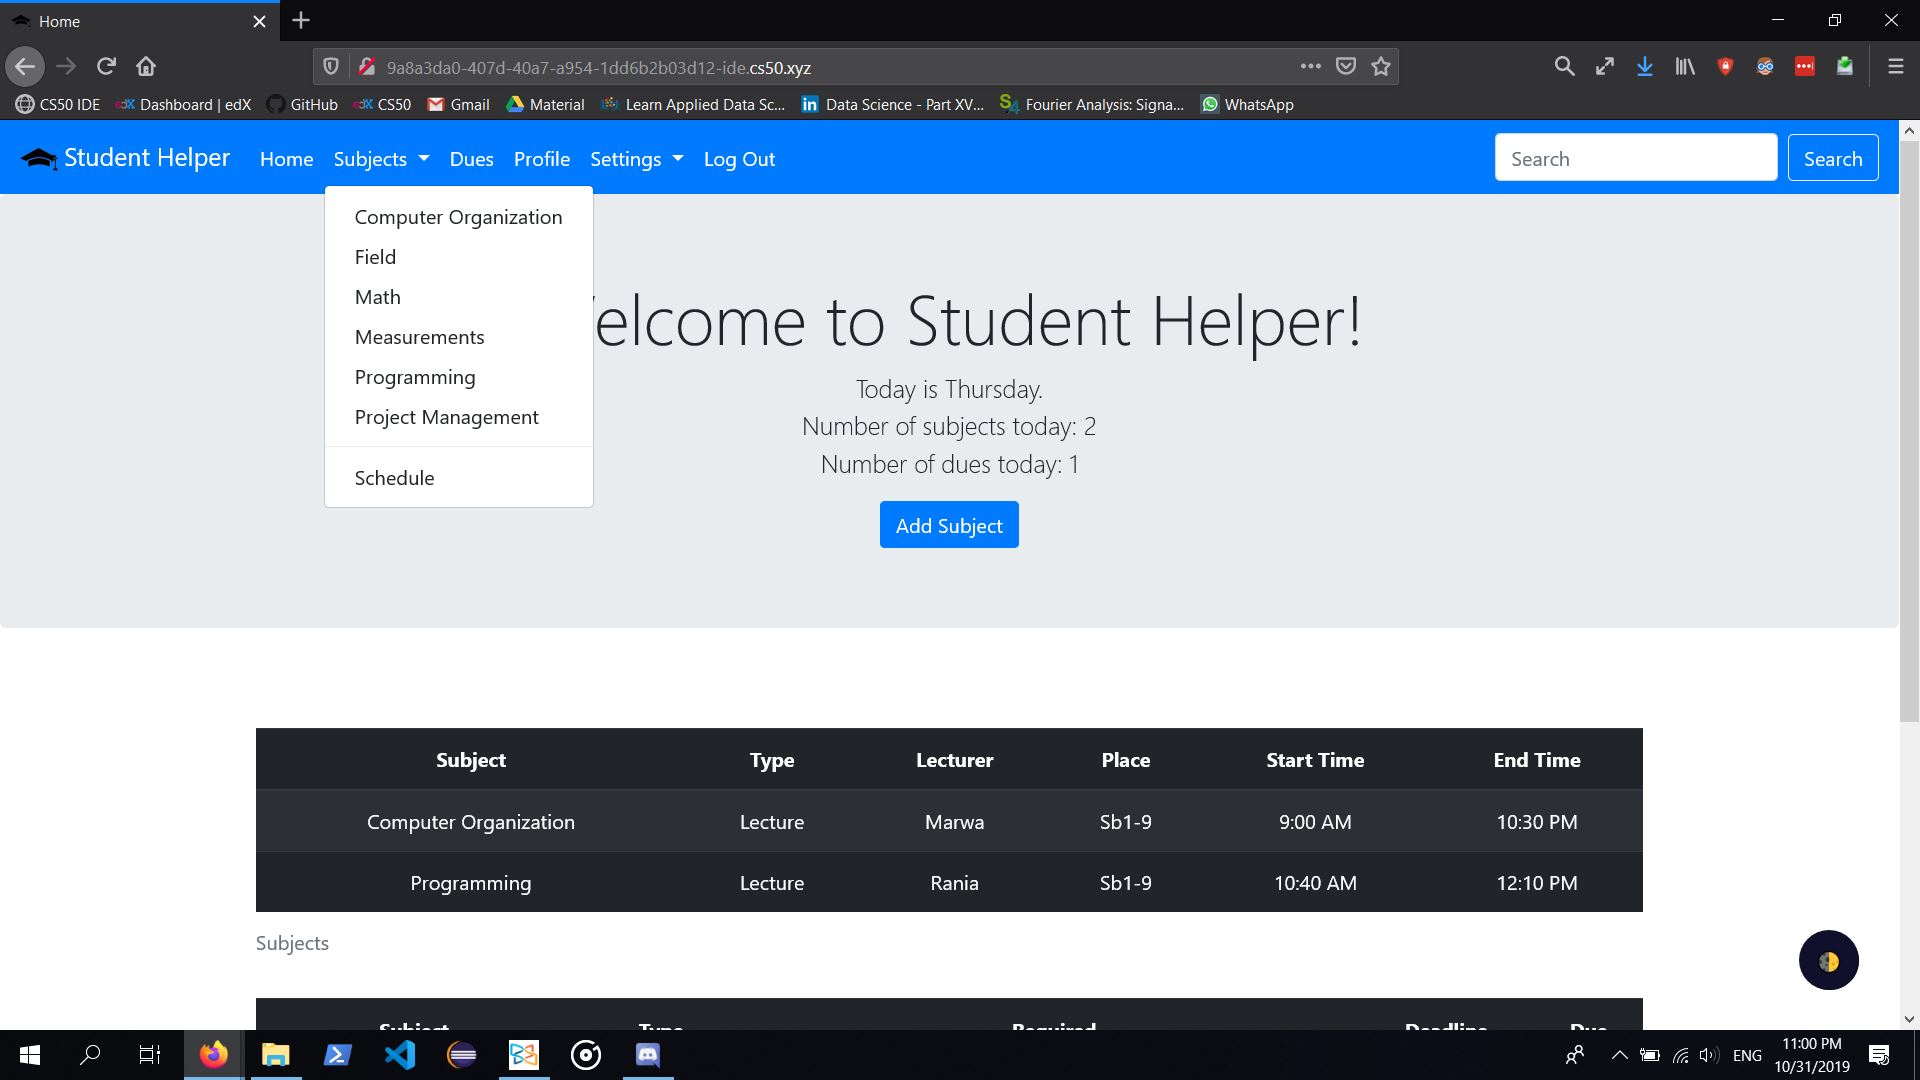The width and height of the screenshot is (1920, 1080).
Task: Open CS50 IDE bookmark
Action: pos(58,104)
